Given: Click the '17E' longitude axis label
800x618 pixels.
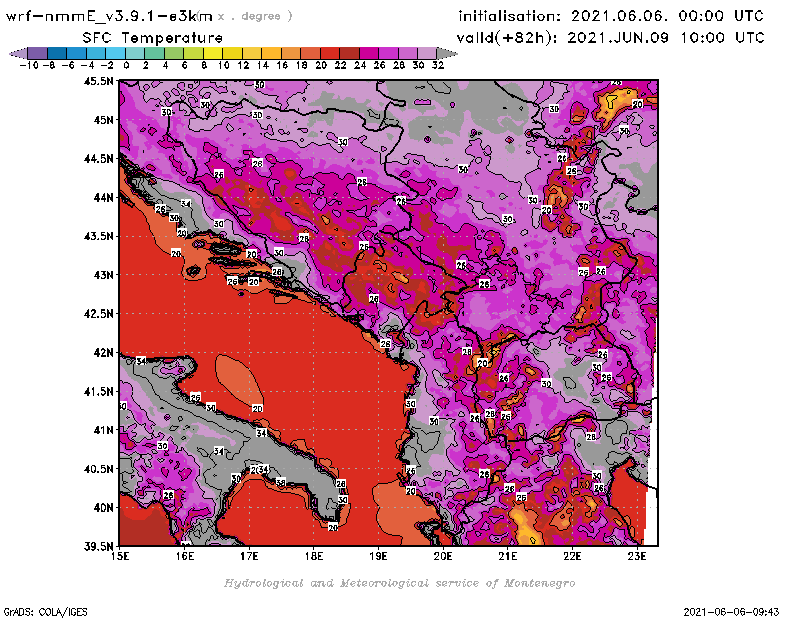Looking at the screenshot, I should (249, 556).
